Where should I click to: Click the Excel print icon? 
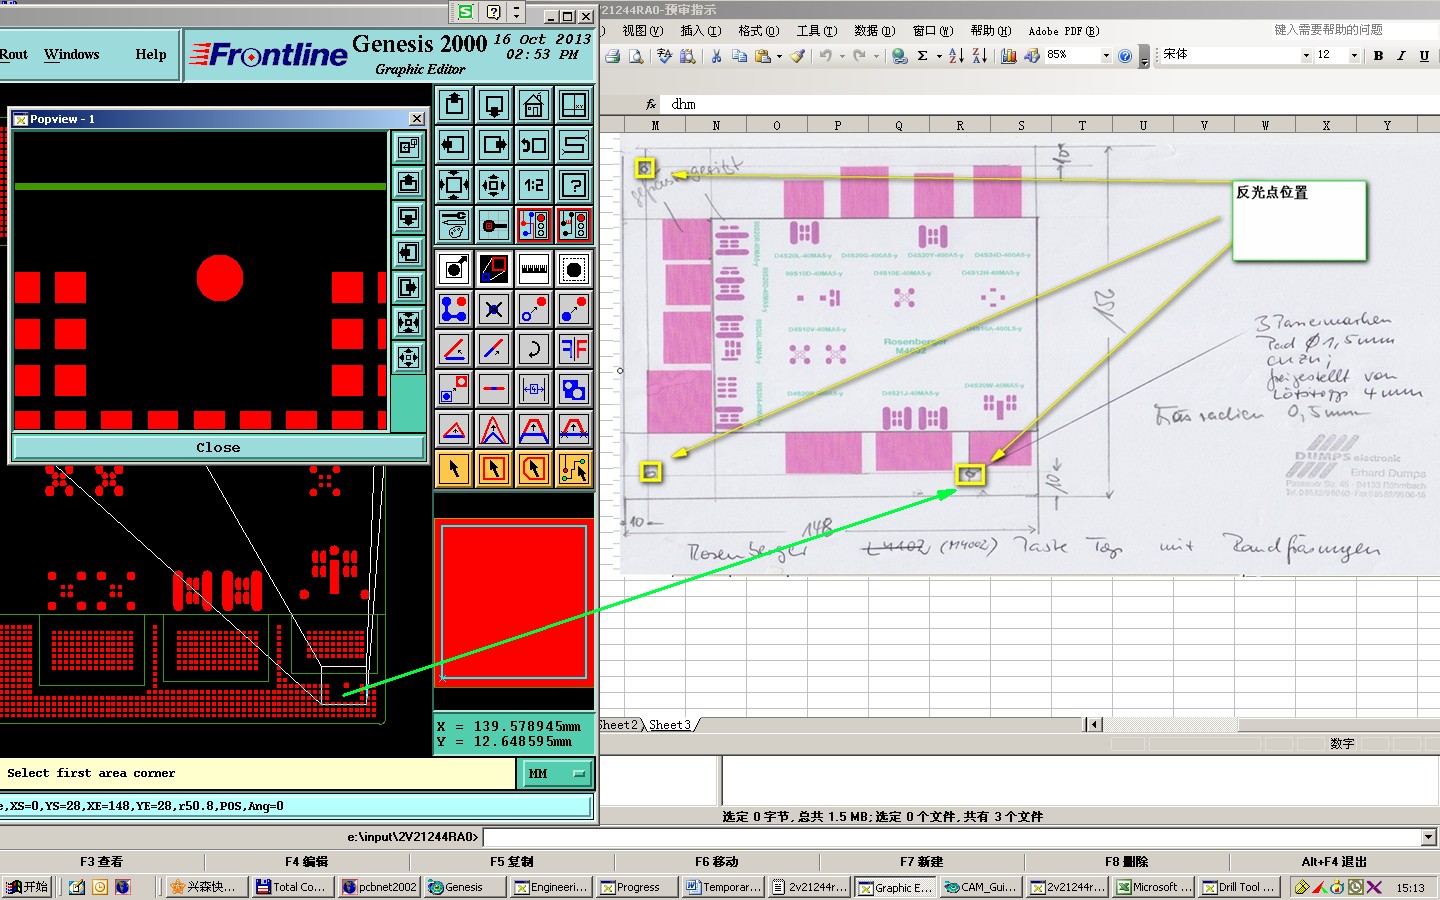point(613,56)
